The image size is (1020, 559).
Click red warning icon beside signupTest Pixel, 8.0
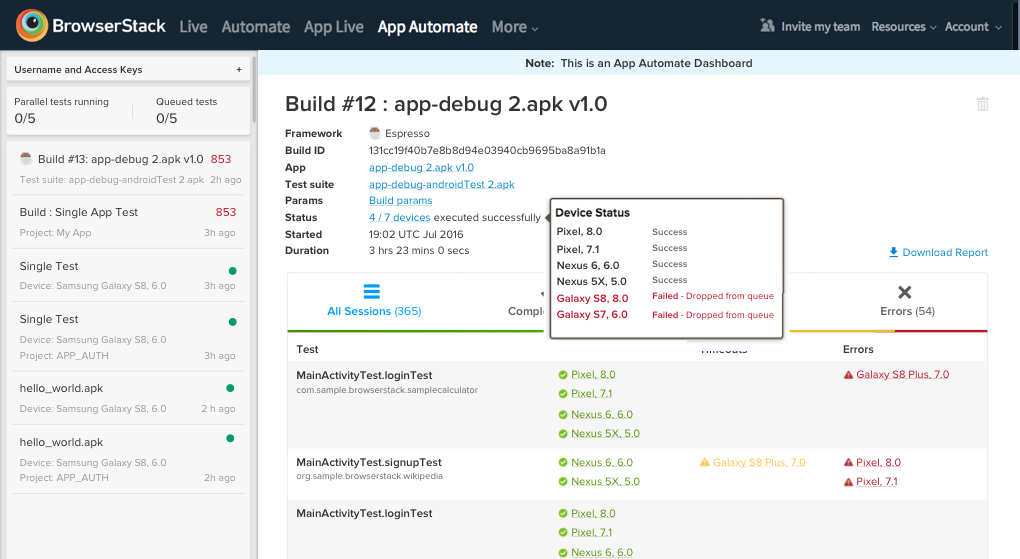pos(848,462)
